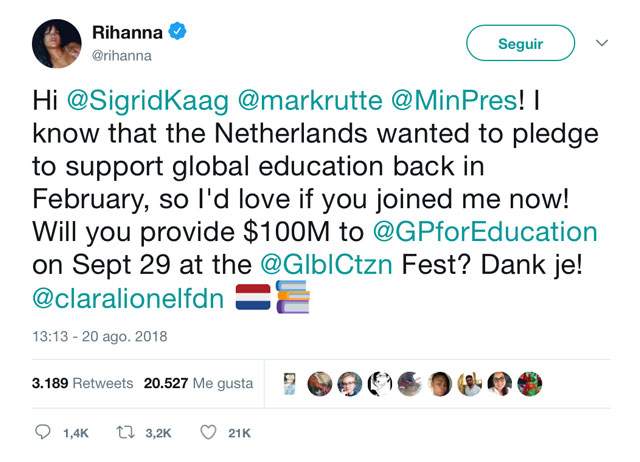Open the @SigridKaag mention
Screen dimensions: 640x462
pyautogui.click(x=147, y=100)
